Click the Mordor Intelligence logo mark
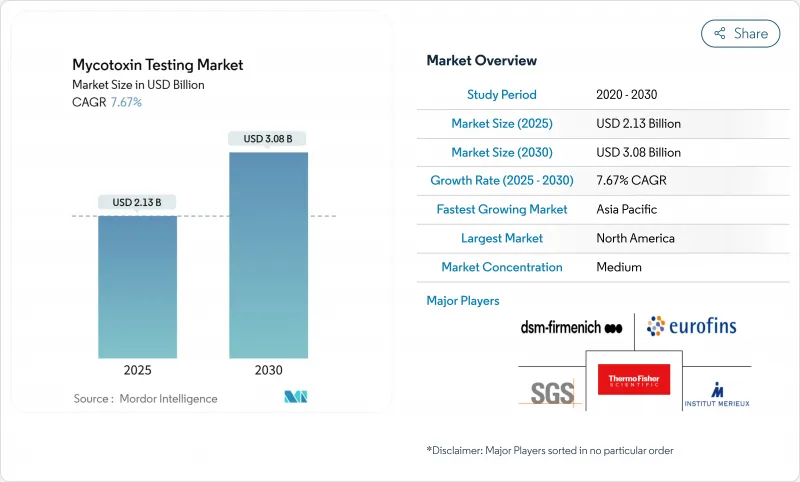800x482 pixels. 295,398
